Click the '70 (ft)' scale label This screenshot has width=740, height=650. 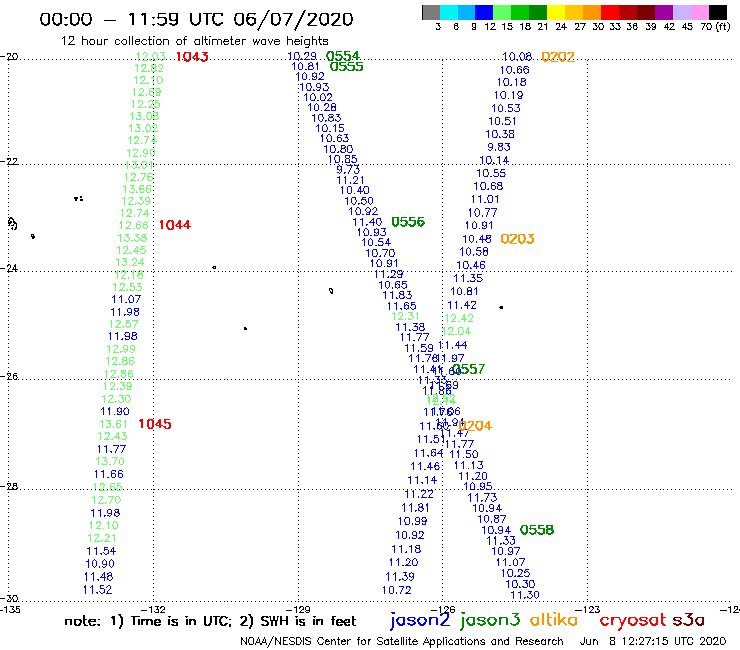tap(715, 27)
